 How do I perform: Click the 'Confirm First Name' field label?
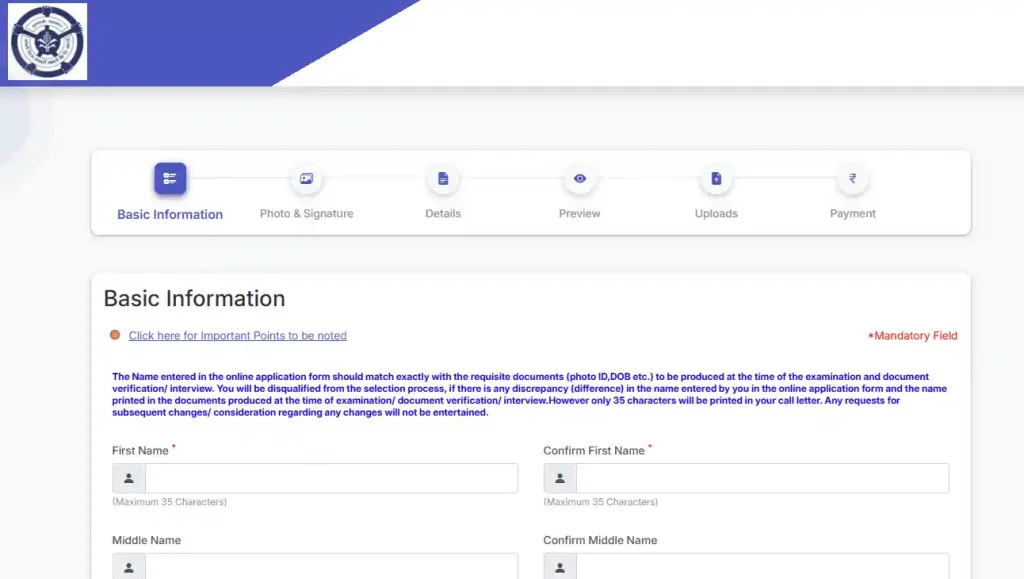tap(594, 450)
